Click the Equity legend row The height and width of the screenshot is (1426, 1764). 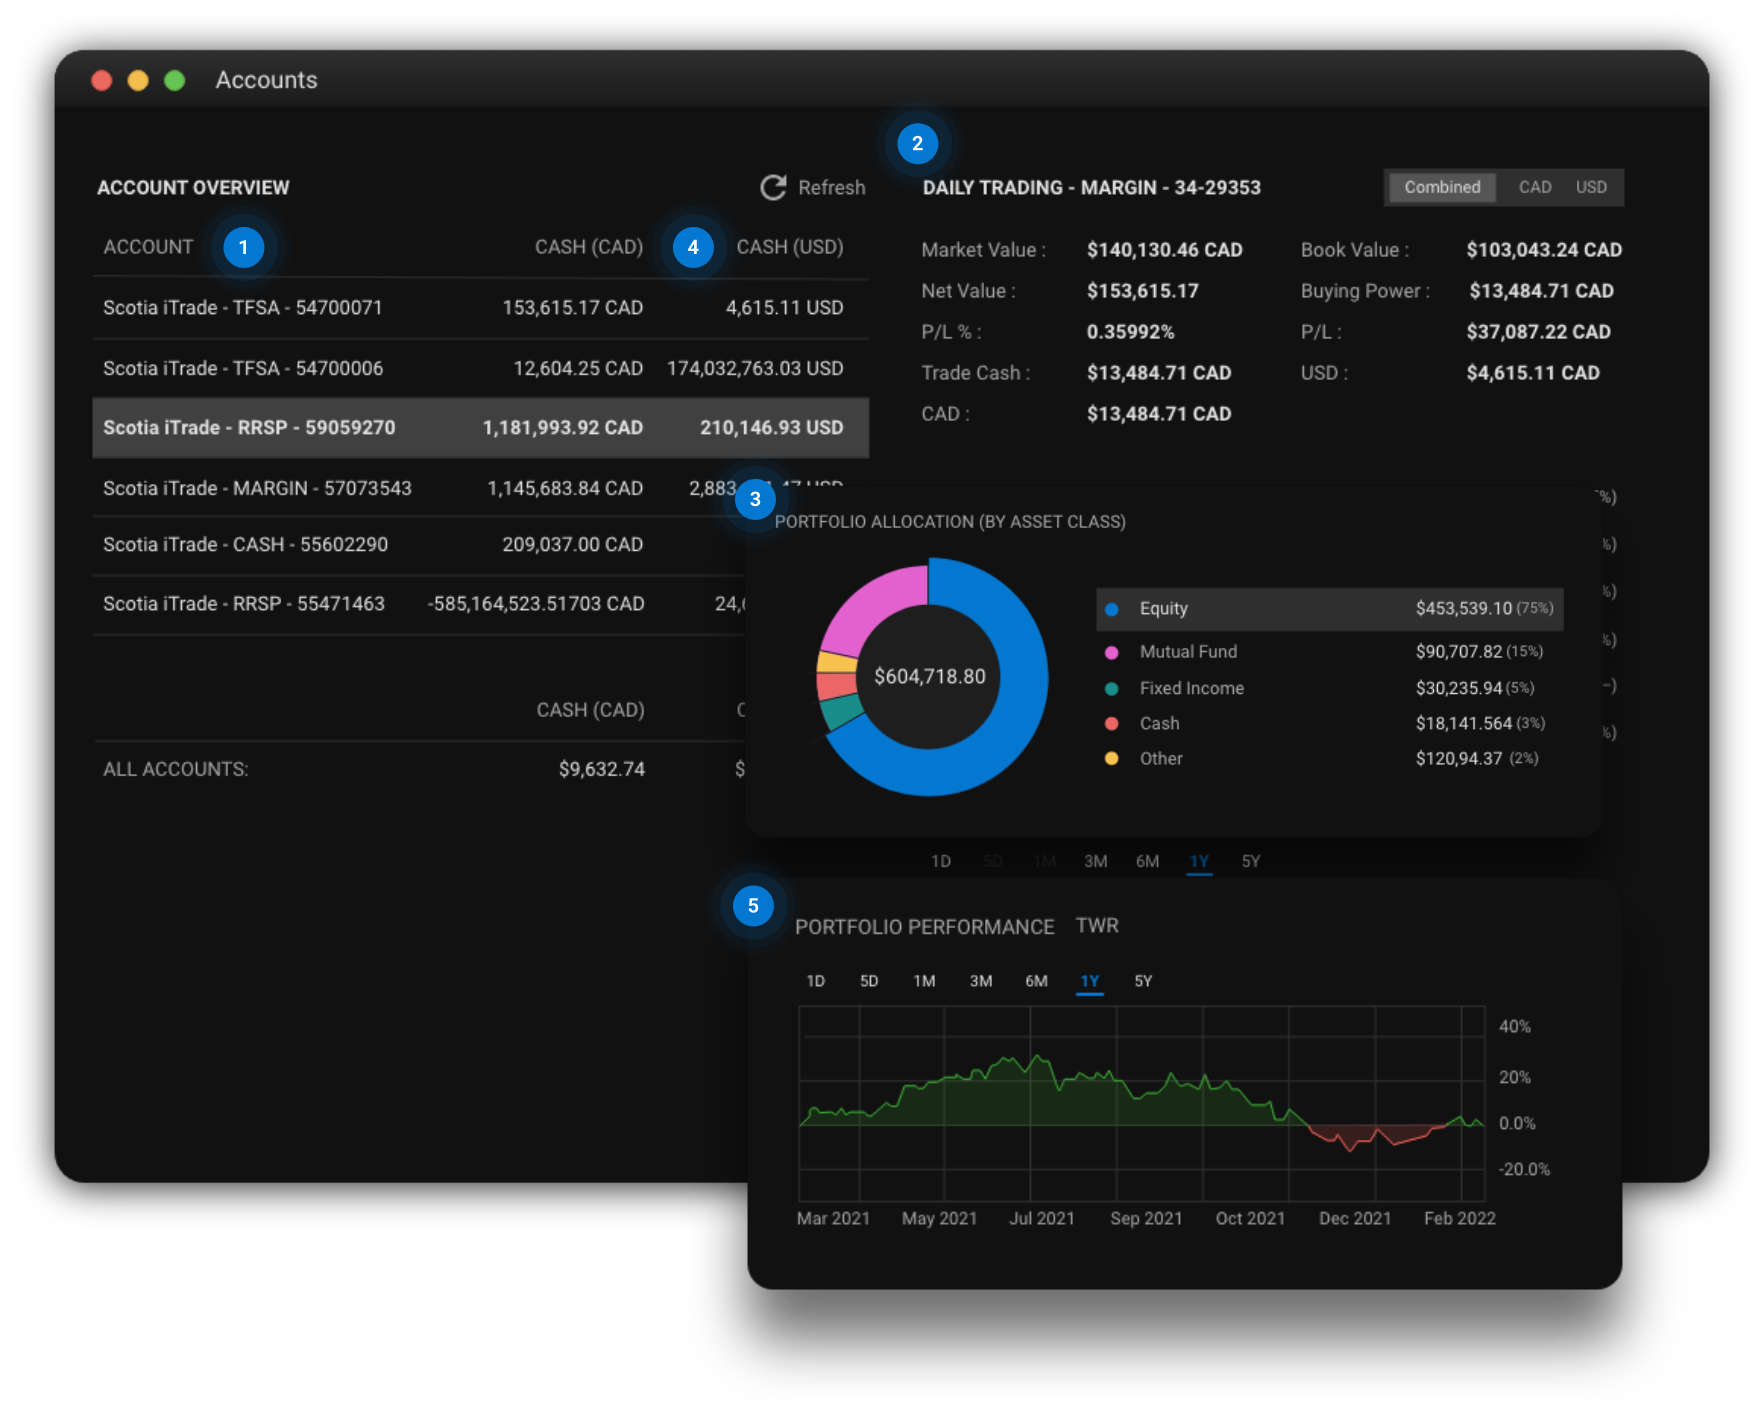[1329, 609]
